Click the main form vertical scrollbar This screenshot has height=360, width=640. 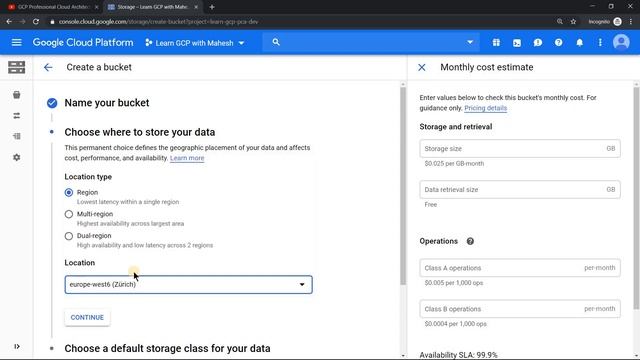coord(403,186)
